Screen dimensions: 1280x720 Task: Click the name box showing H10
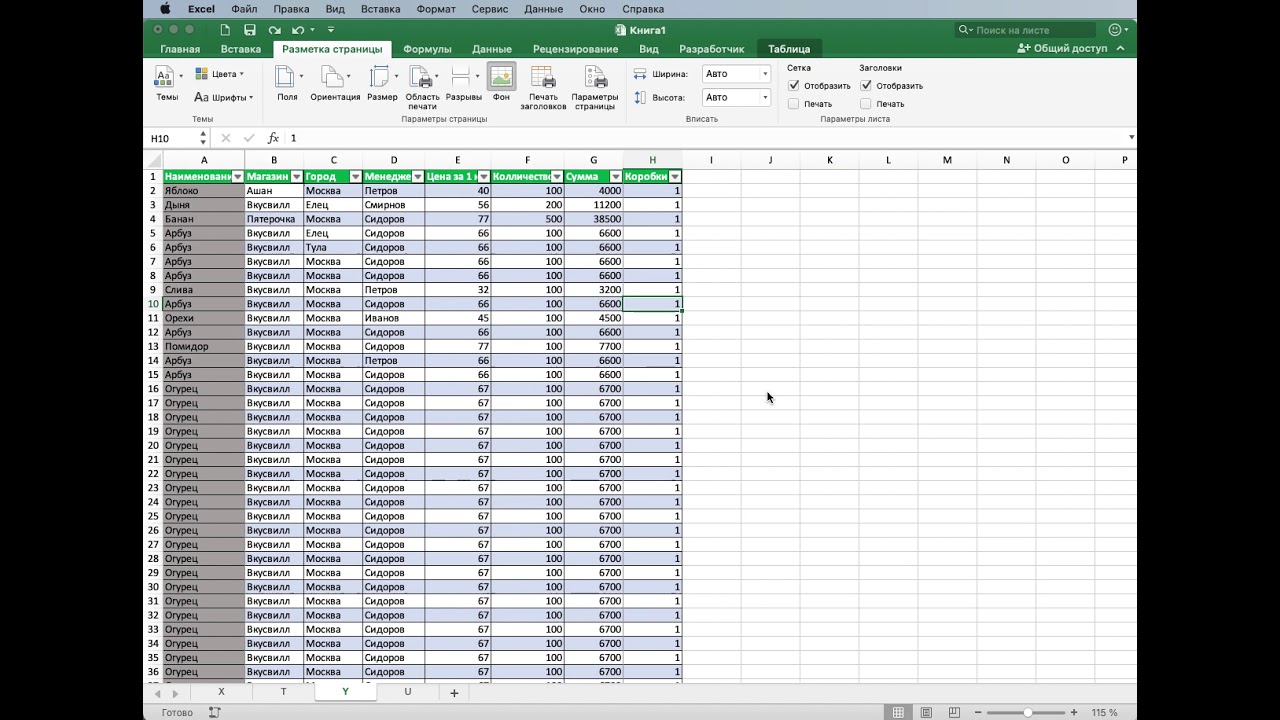175,138
